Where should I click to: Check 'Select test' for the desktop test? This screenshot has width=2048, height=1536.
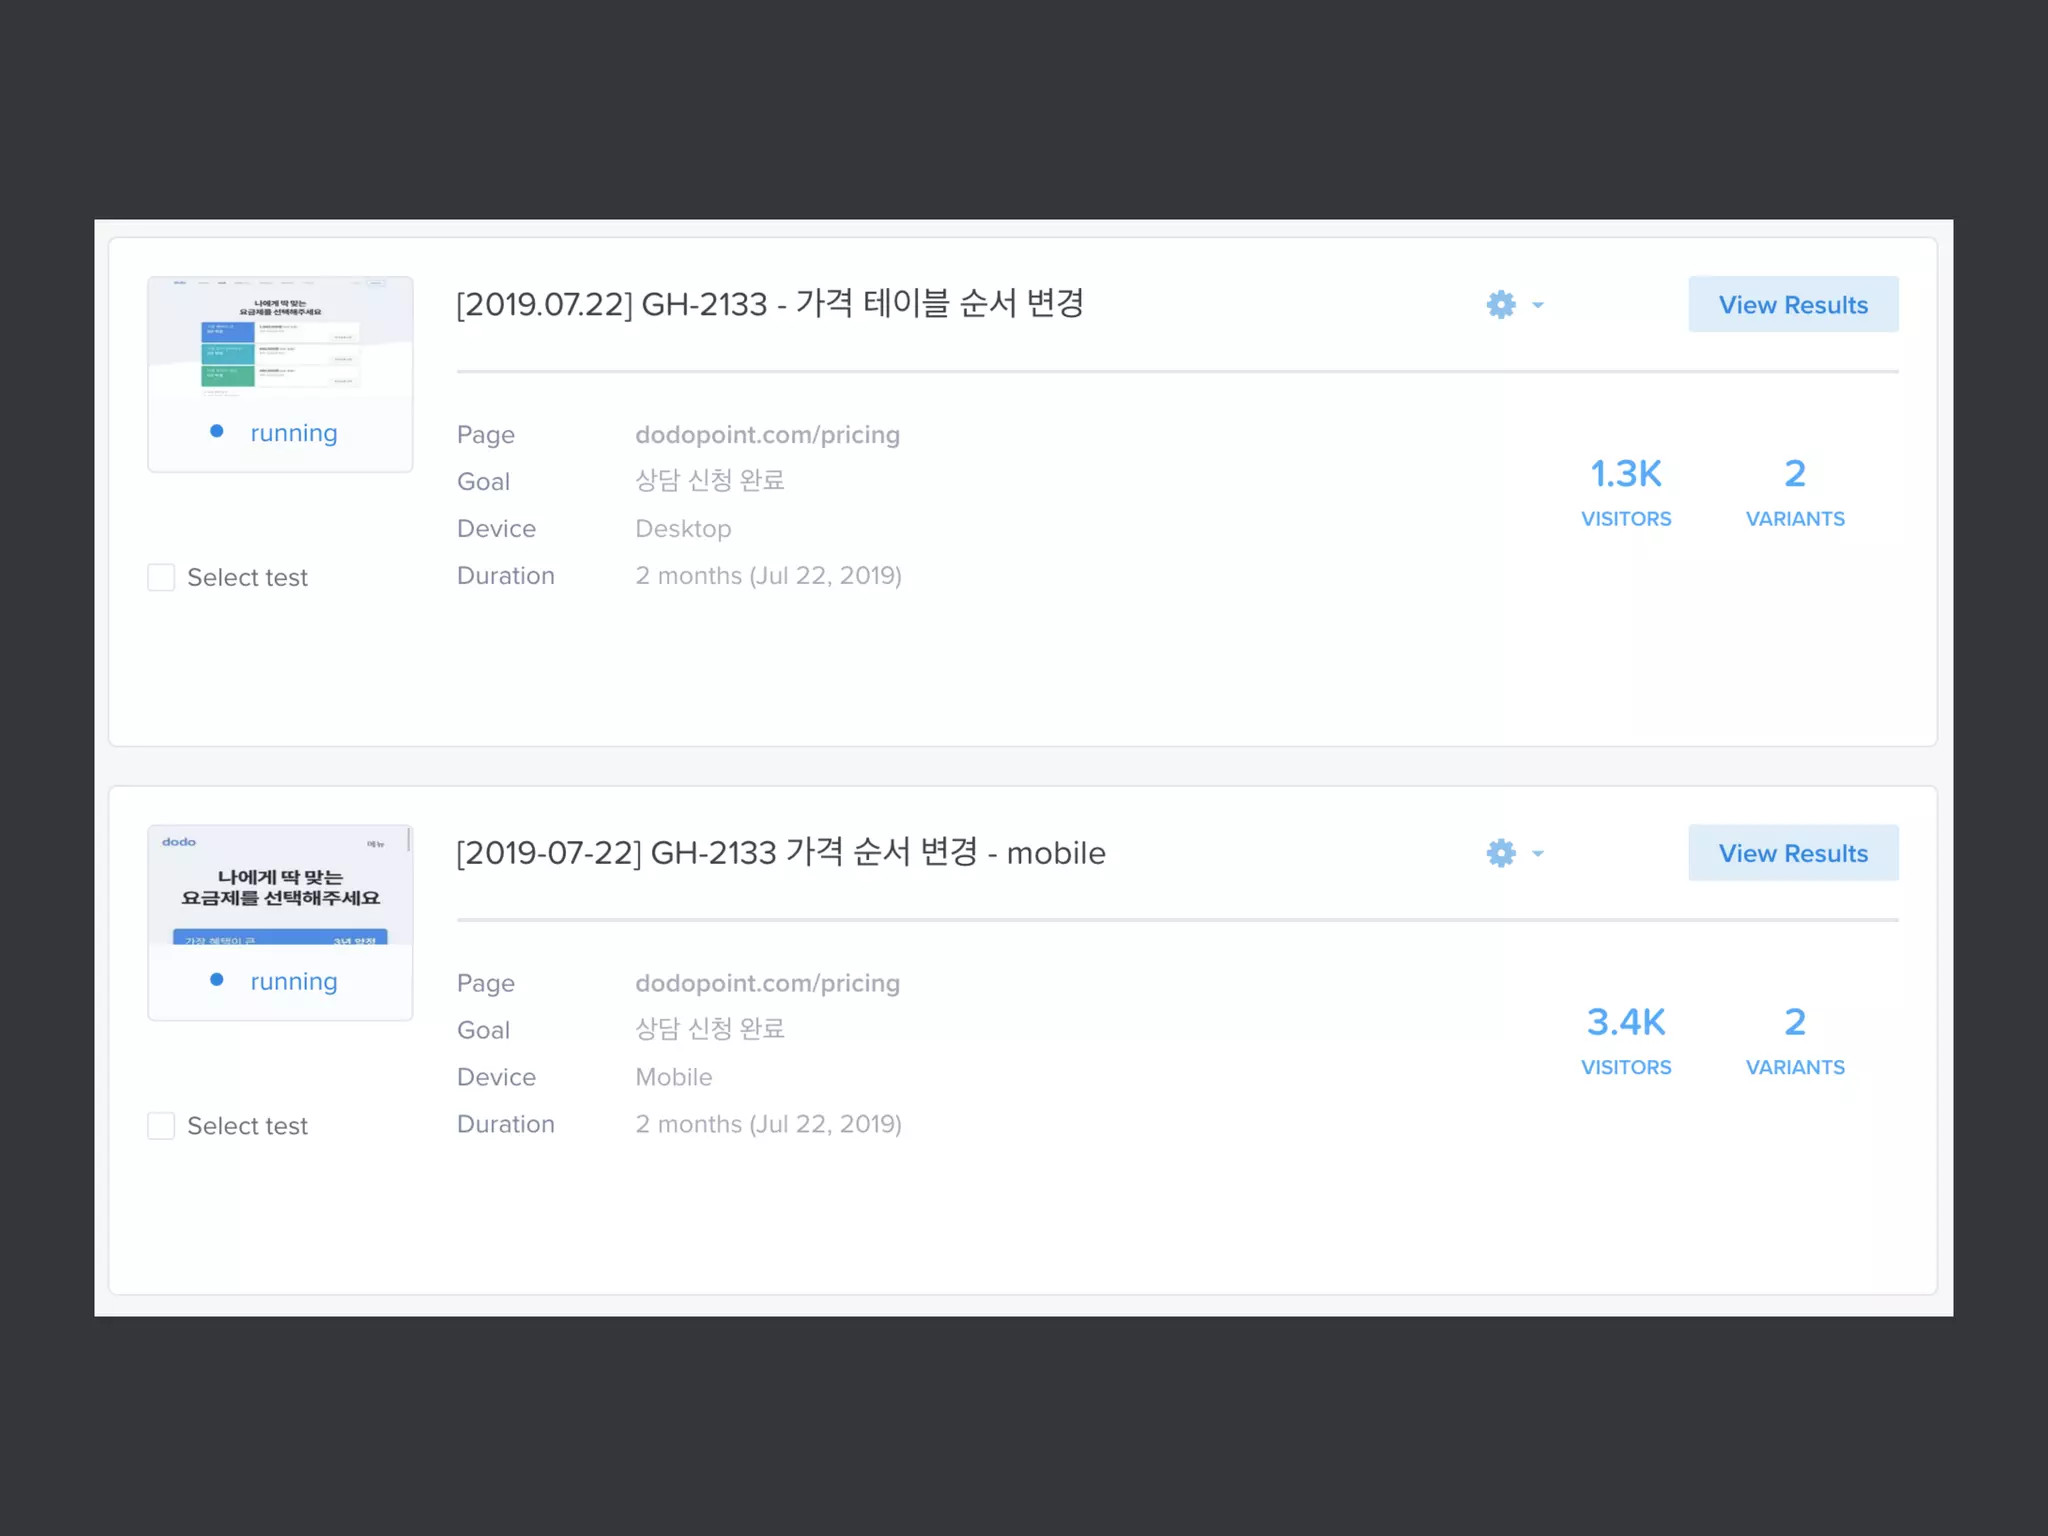point(161,577)
